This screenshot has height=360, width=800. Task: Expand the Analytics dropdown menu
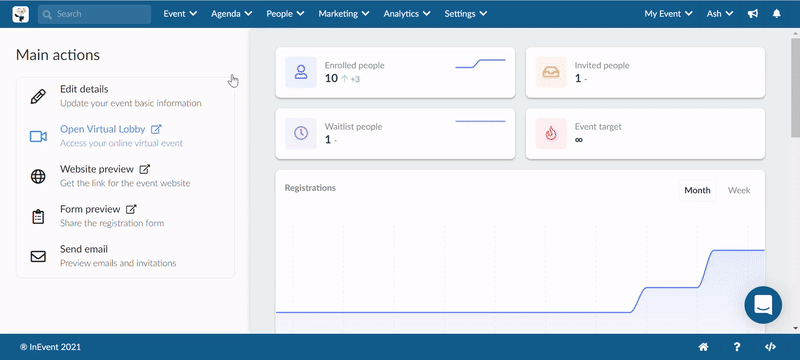(407, 14)
